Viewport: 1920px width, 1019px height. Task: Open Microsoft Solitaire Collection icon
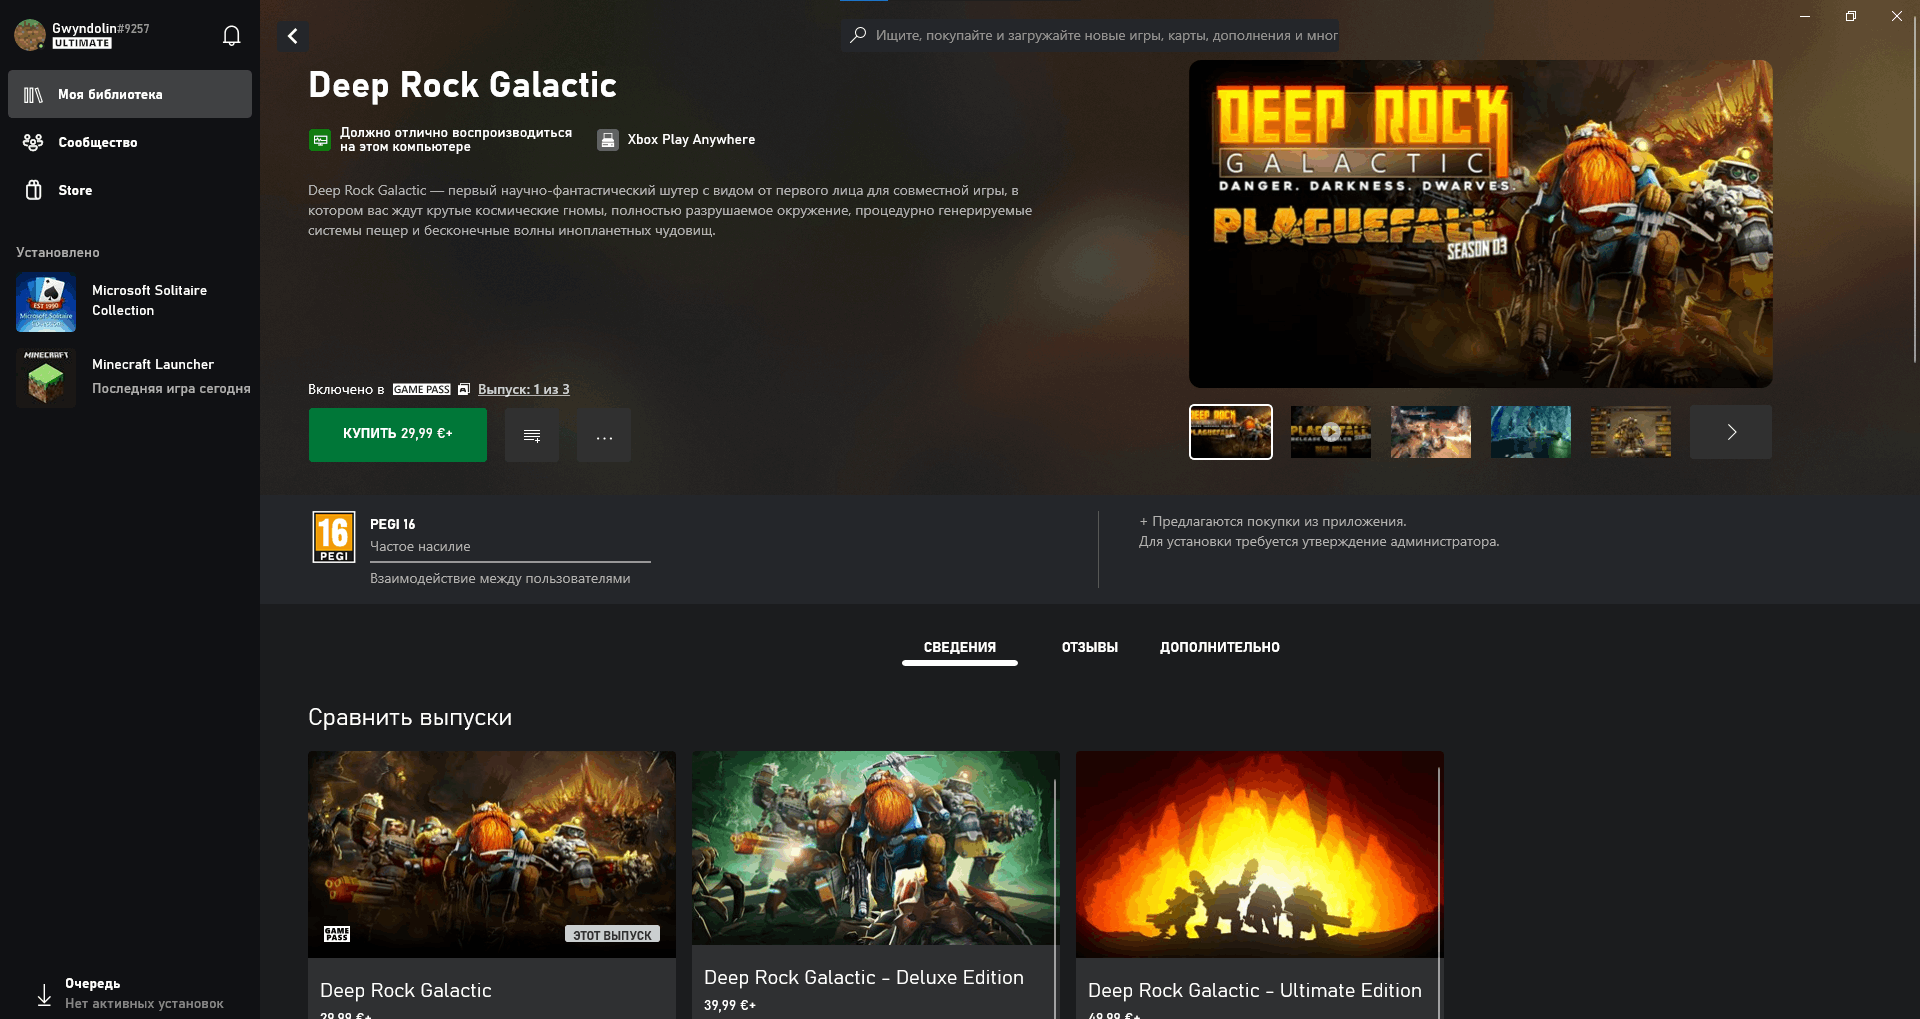point(46,302)
